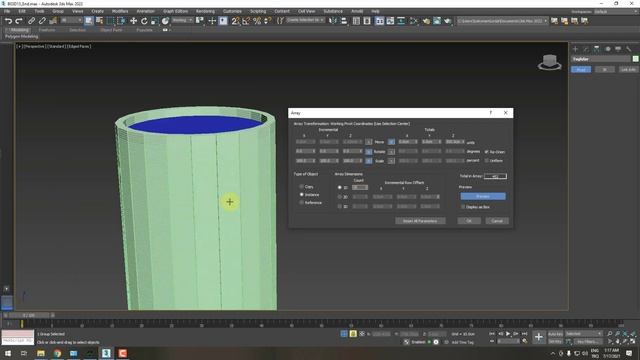Screen dimensions: 640x360
Task: Click the Preview button in Array dialog
Action: [483, 196]
